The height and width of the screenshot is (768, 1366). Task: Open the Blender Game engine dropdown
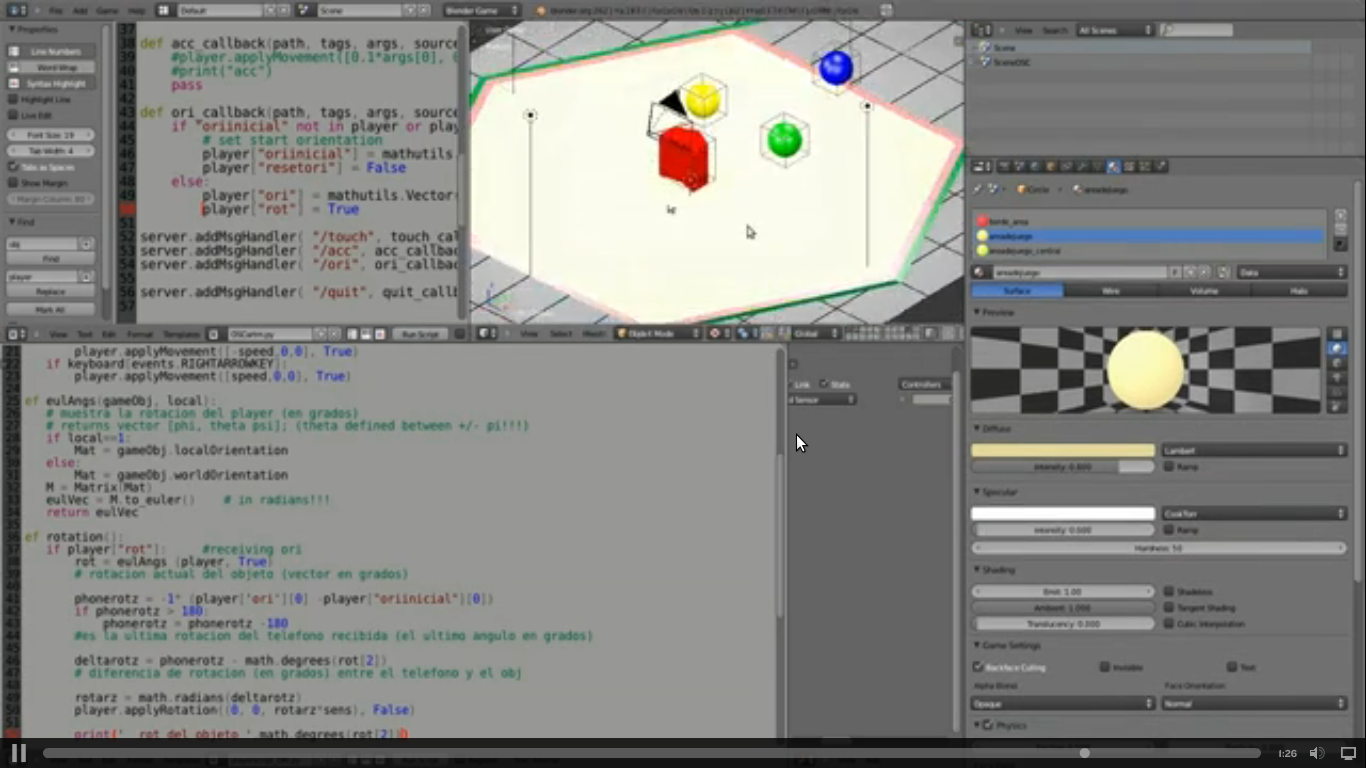tap(482, 10)
